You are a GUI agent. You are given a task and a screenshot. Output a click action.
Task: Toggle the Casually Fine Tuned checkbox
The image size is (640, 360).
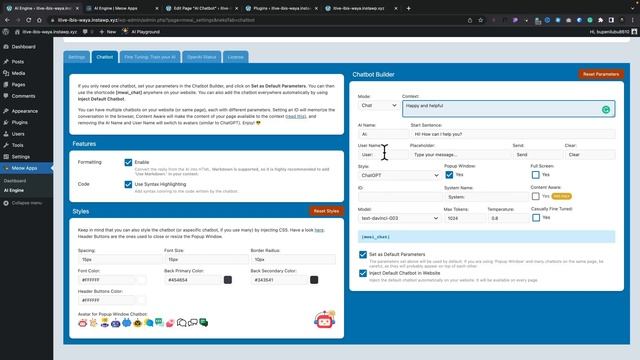click(x=536, y=218)
